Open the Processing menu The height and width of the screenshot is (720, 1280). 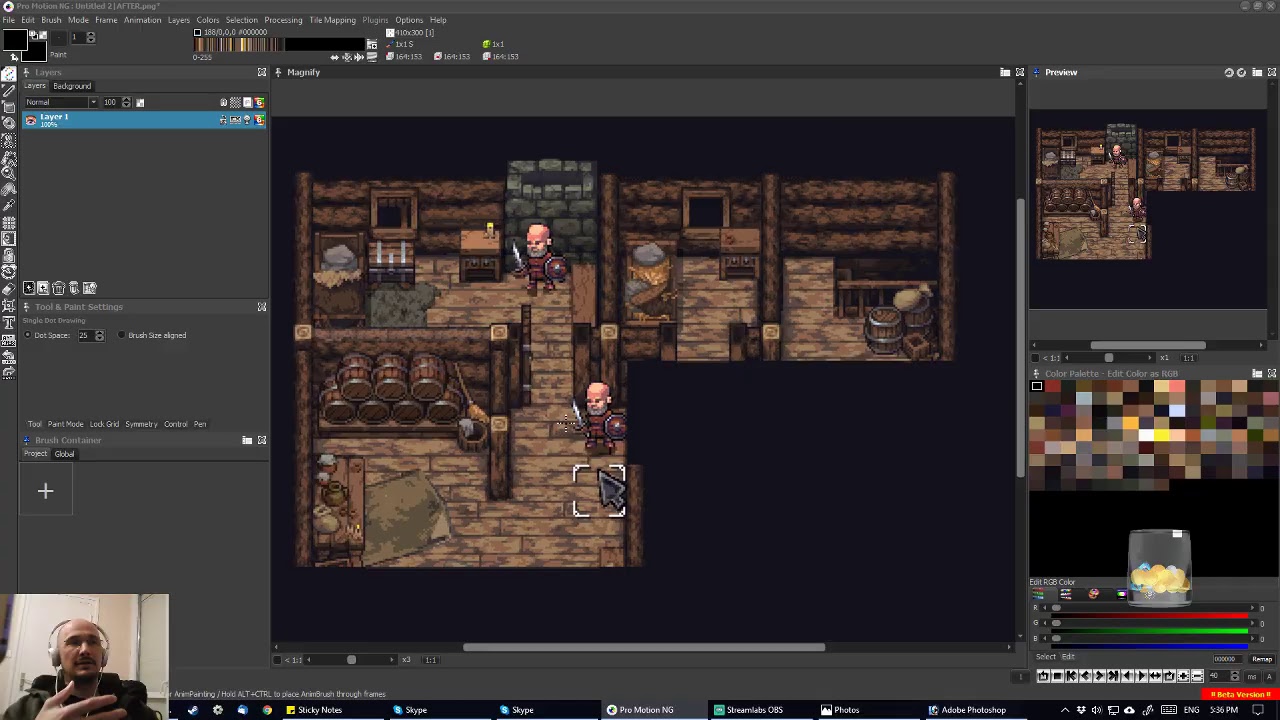click(283, 20)
